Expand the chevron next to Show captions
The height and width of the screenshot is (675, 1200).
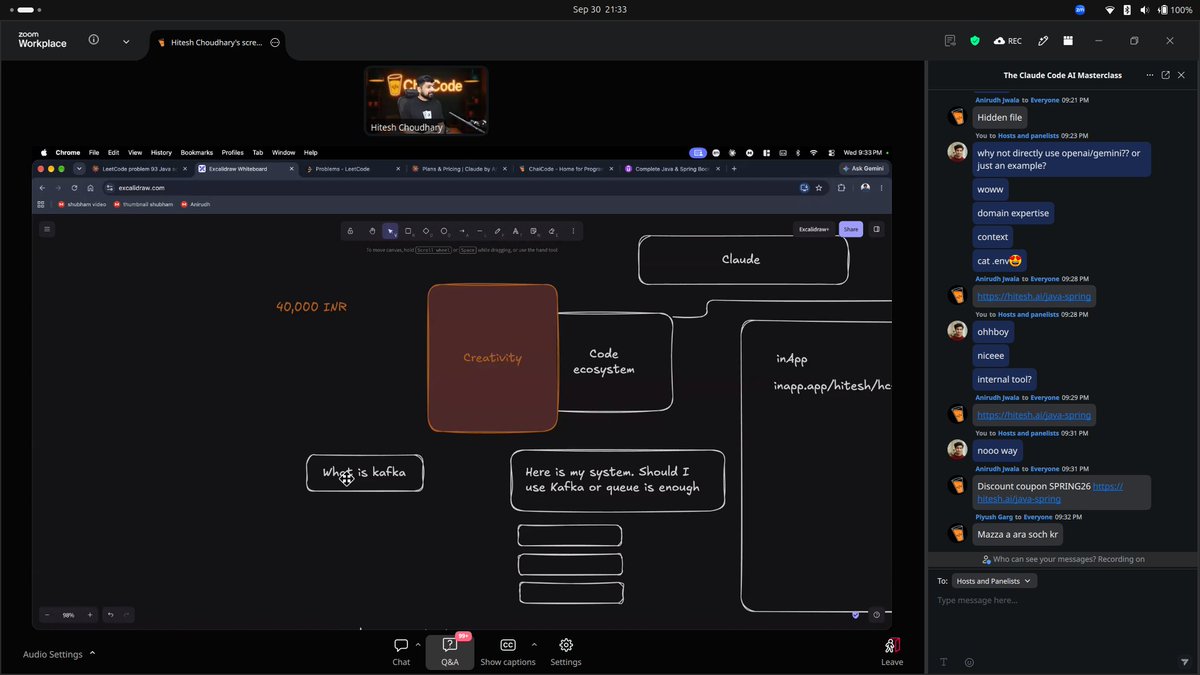(x=534, y=645)
